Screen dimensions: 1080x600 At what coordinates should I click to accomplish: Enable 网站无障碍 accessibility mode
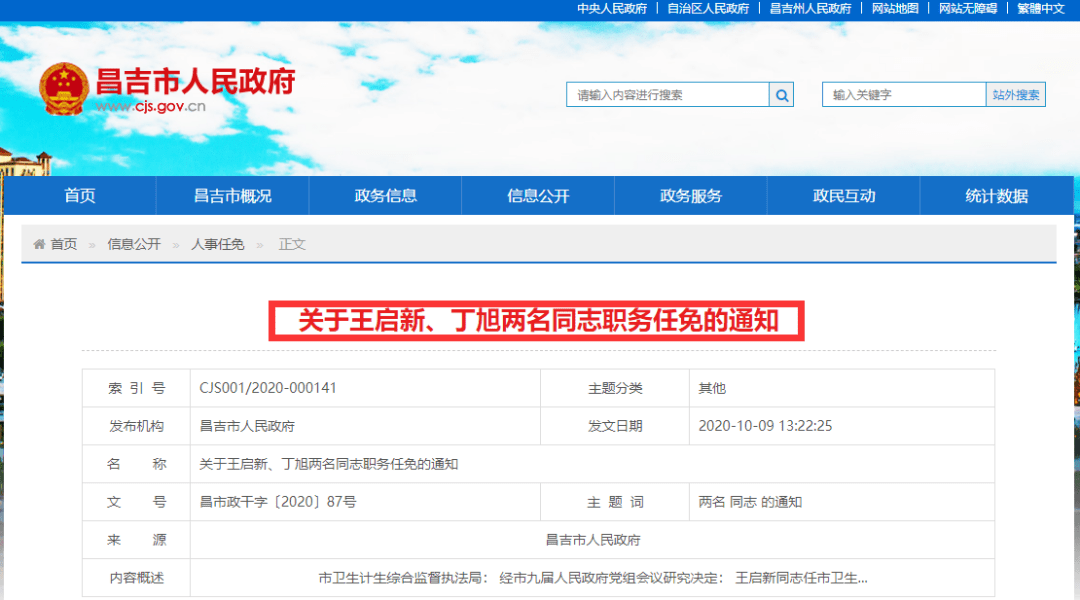(x=968, y=8)
